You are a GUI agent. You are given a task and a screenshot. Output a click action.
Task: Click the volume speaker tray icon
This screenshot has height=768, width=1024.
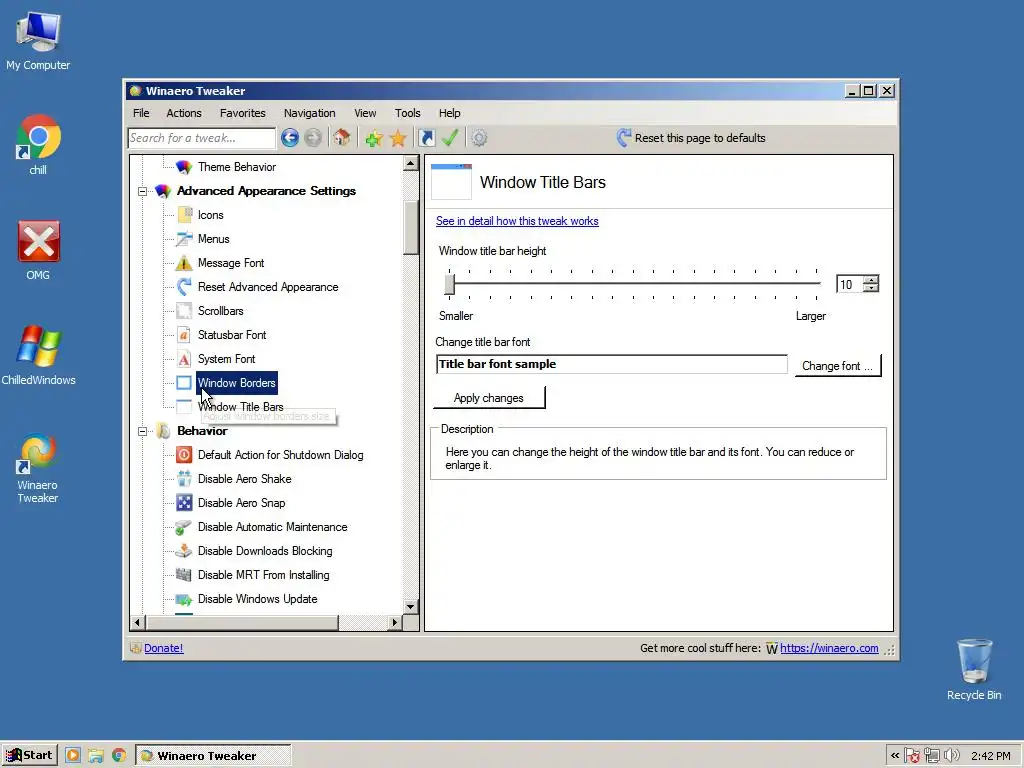[x=952, y=756]
